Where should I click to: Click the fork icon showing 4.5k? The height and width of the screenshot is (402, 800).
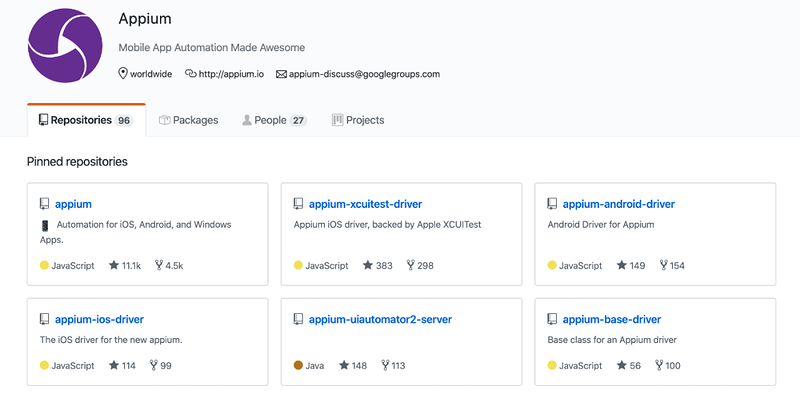coord(159,265)
